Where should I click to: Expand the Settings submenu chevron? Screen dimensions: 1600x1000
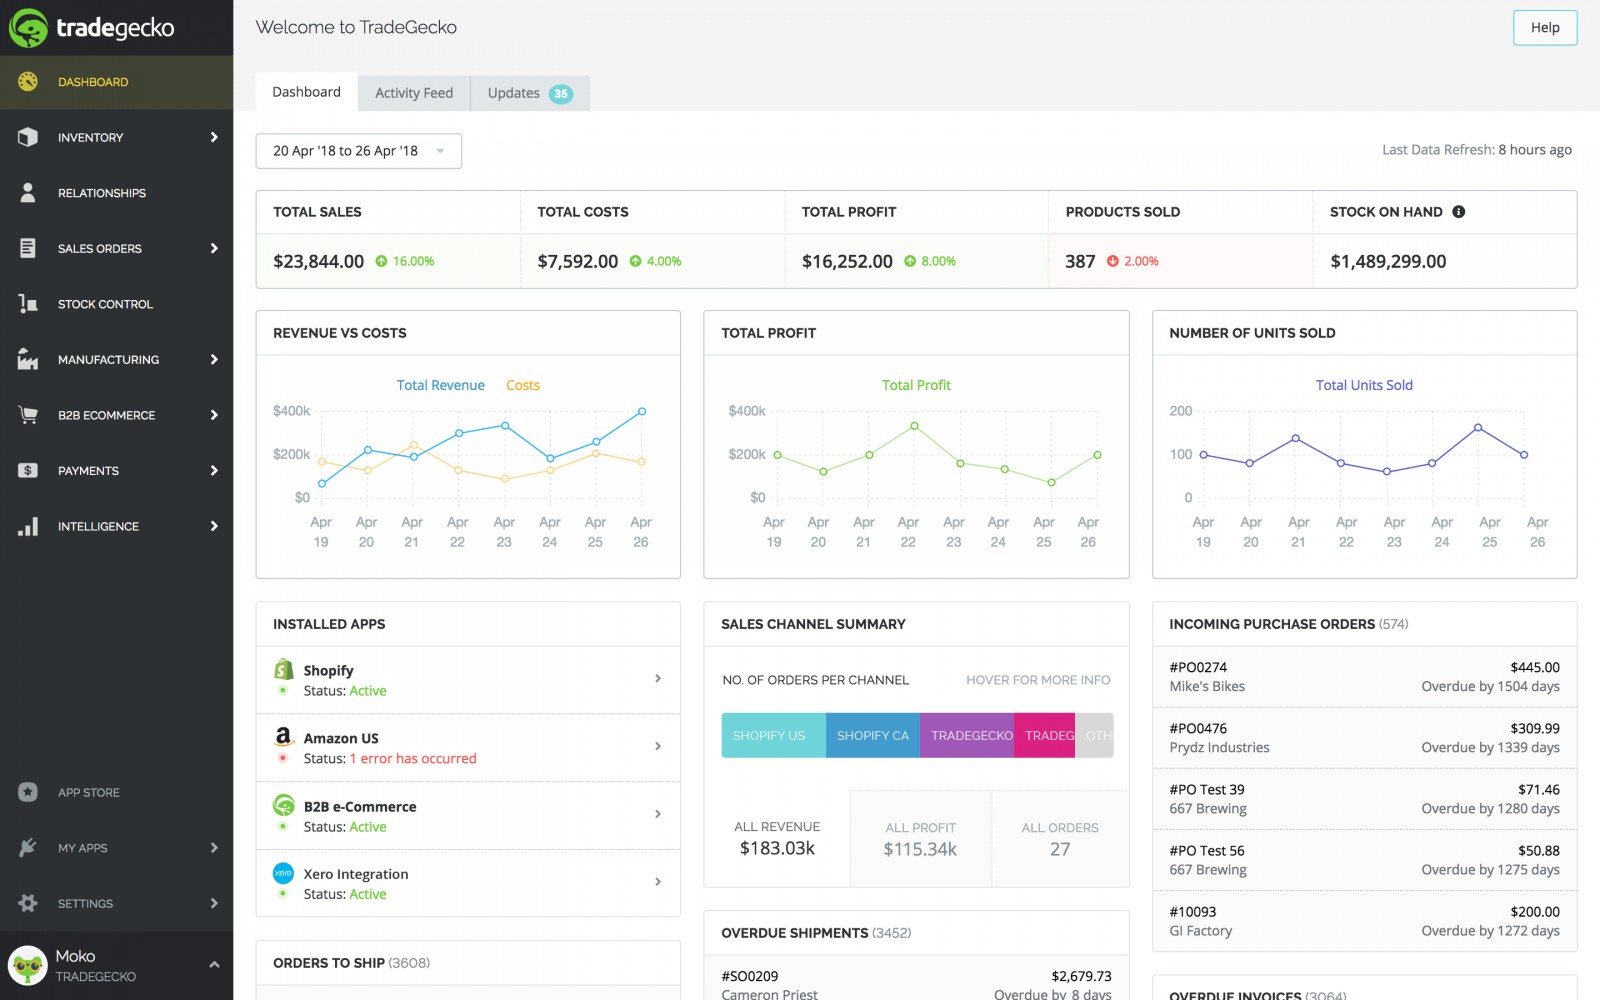click(x=213, y=903)
